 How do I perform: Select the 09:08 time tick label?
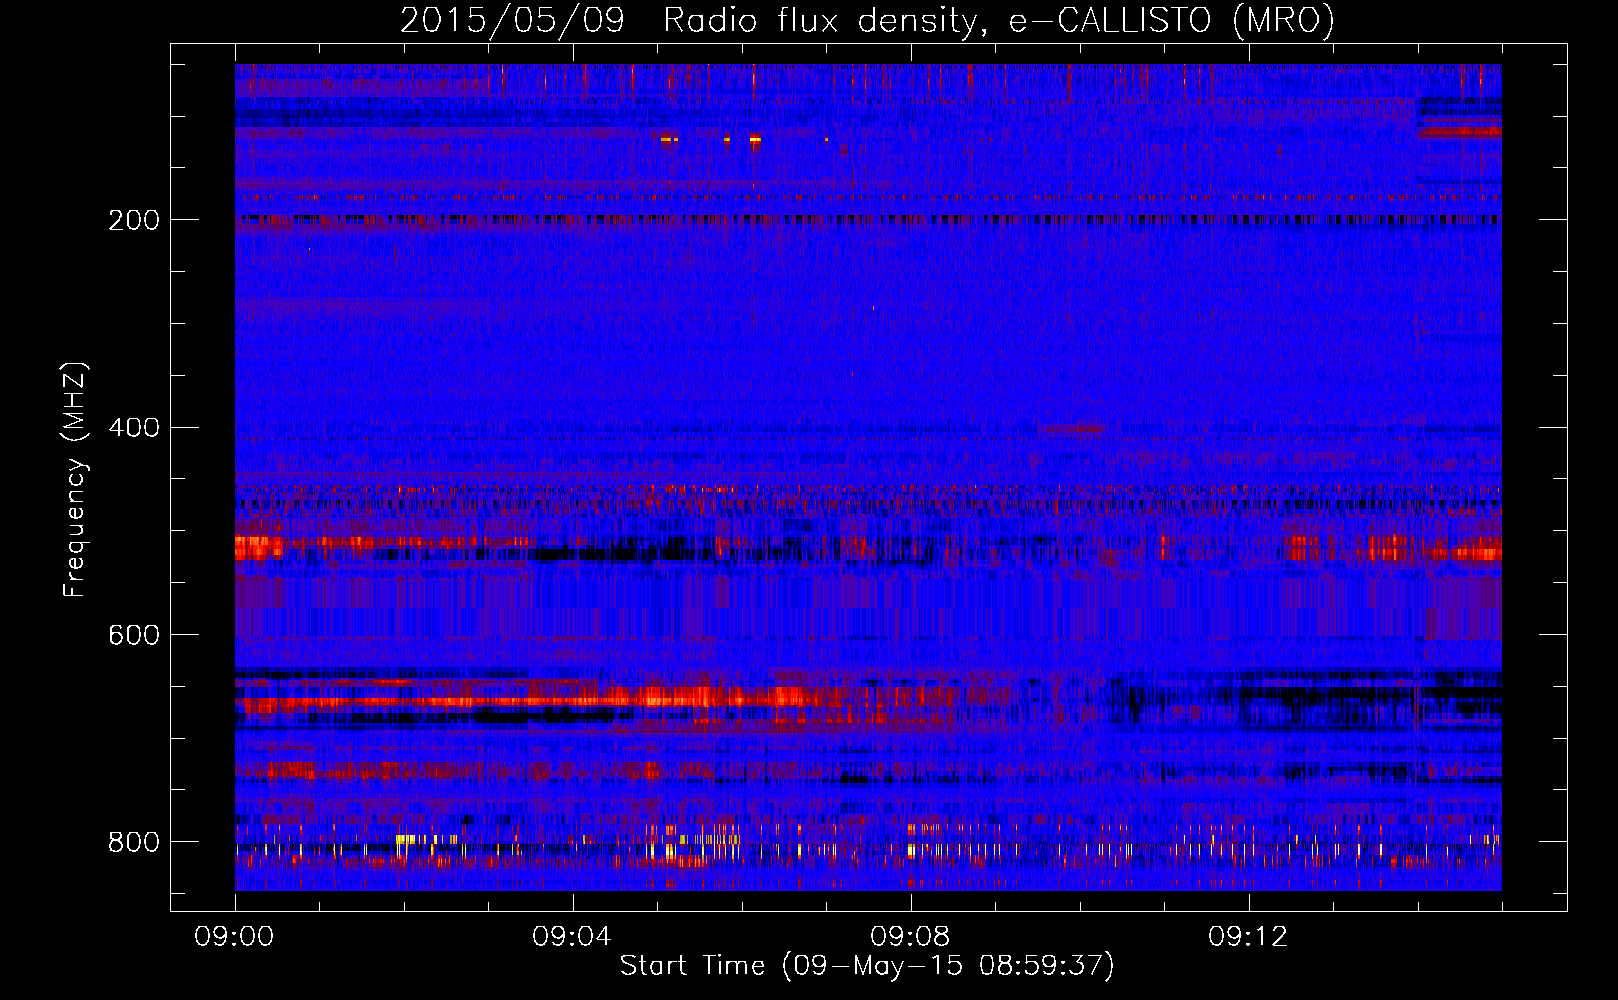(910, 937)
